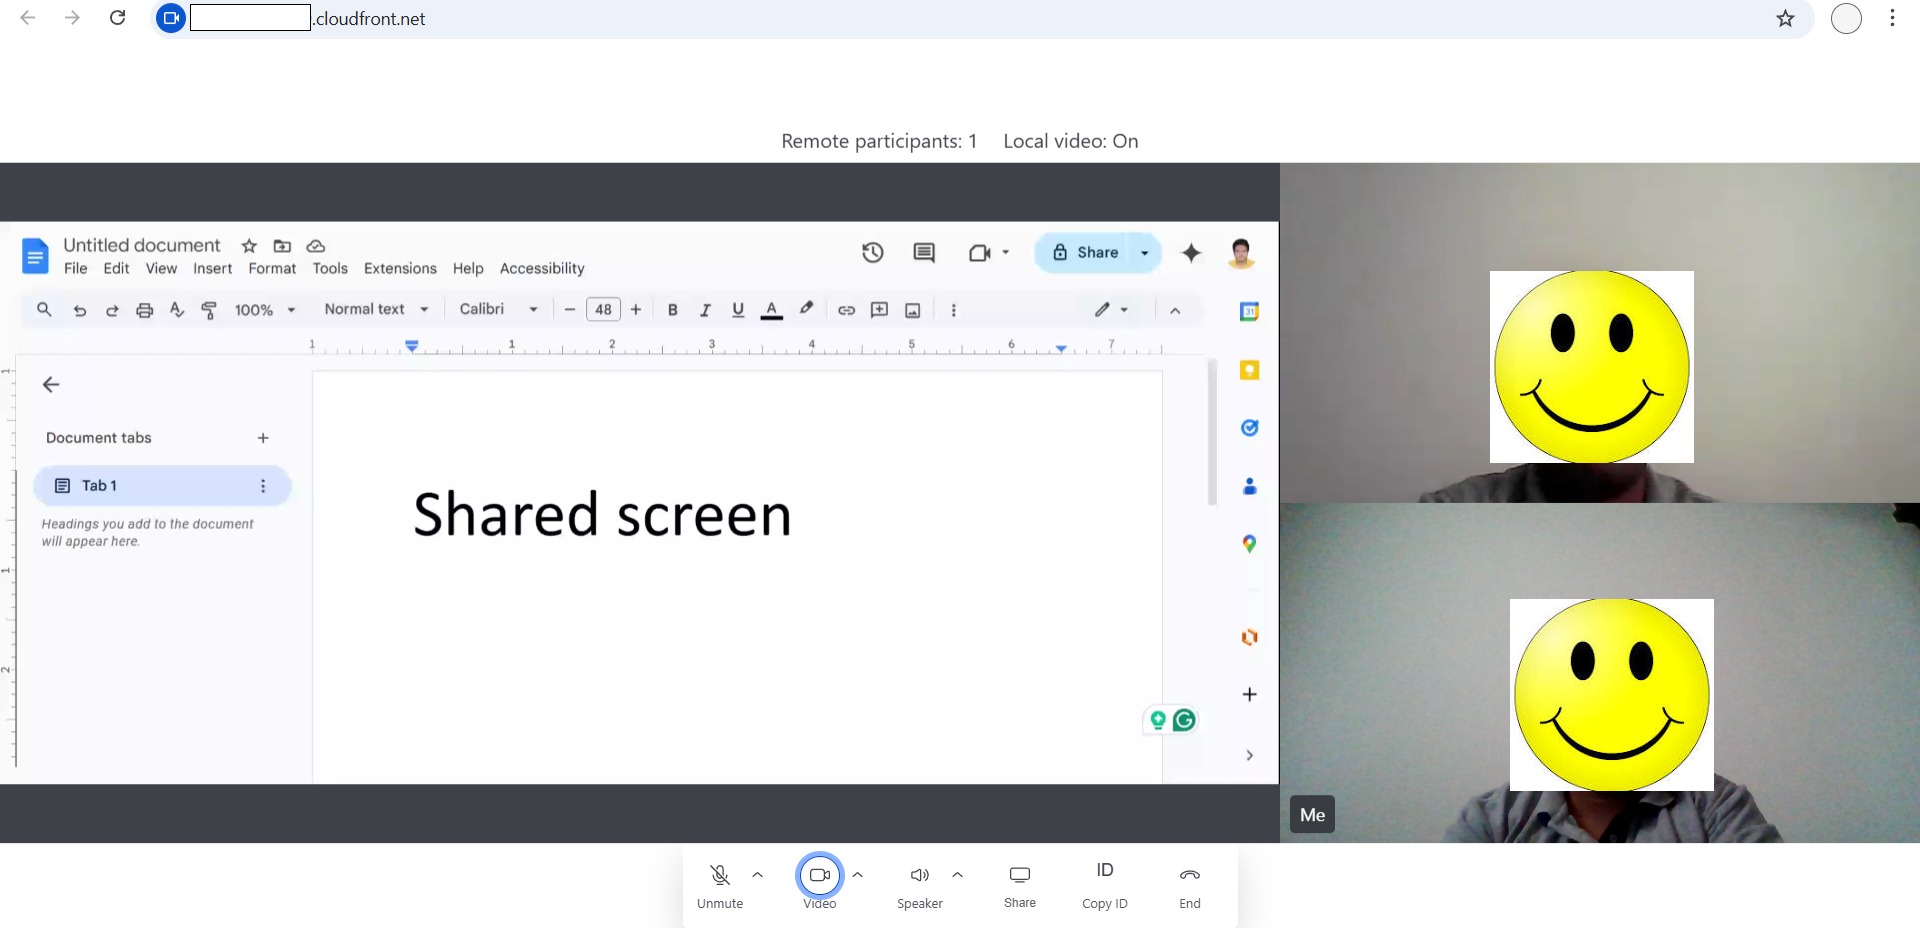Viewport: 1920px width, 929px height.
Task: Unmute the microphone
Action: coord(720,875)
